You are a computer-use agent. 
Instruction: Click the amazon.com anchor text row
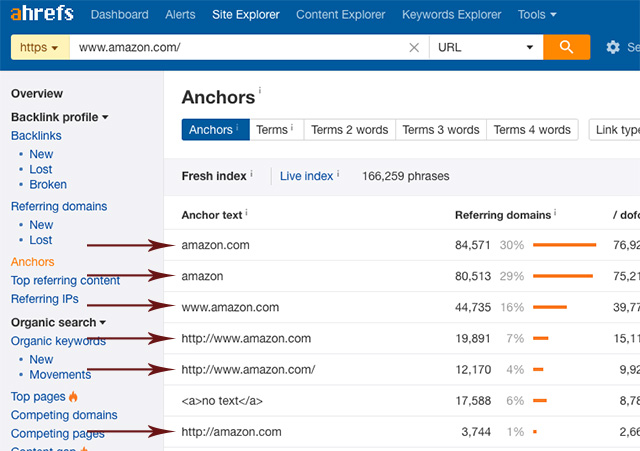(216, 245)
